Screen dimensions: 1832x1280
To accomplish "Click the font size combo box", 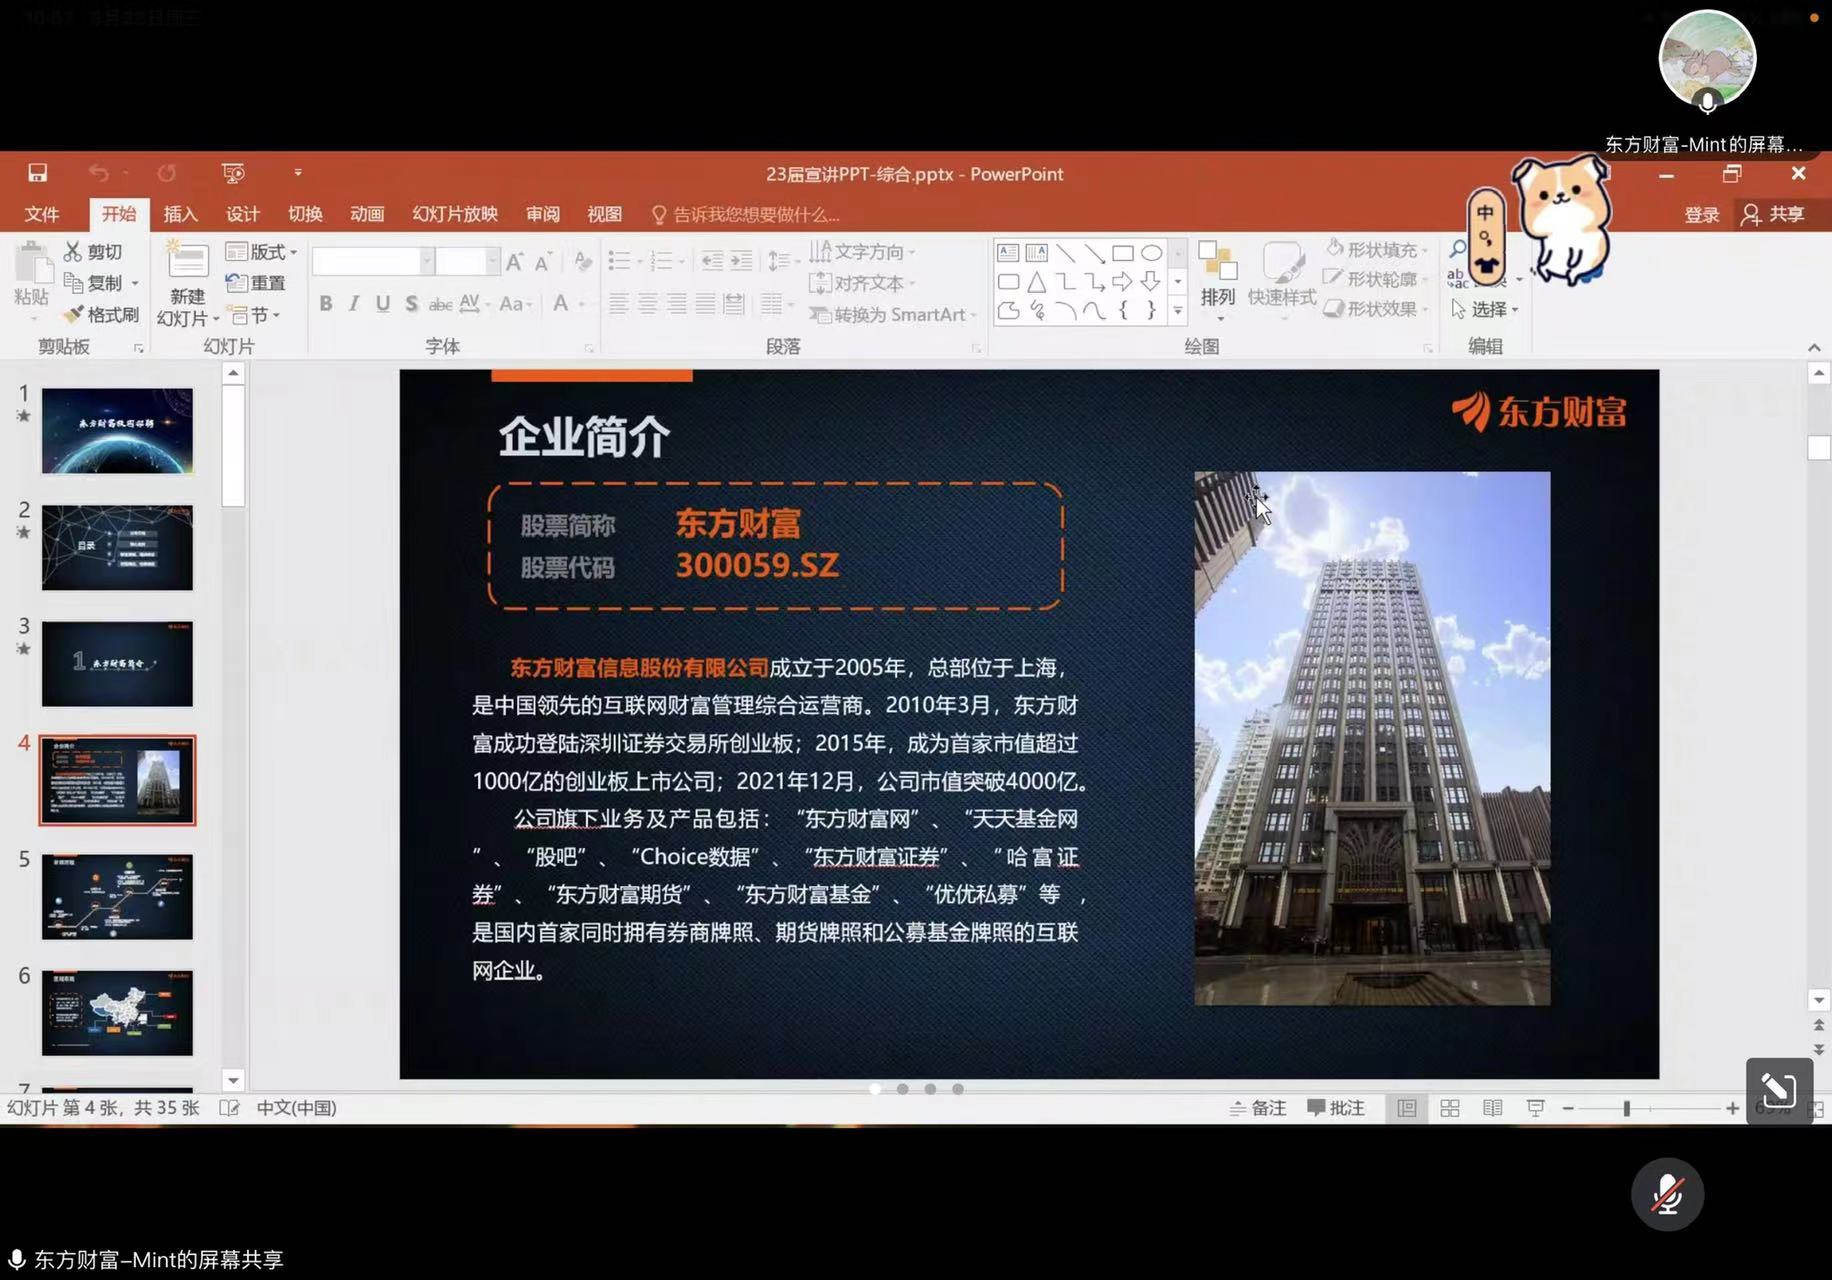I will coord(466,262).
